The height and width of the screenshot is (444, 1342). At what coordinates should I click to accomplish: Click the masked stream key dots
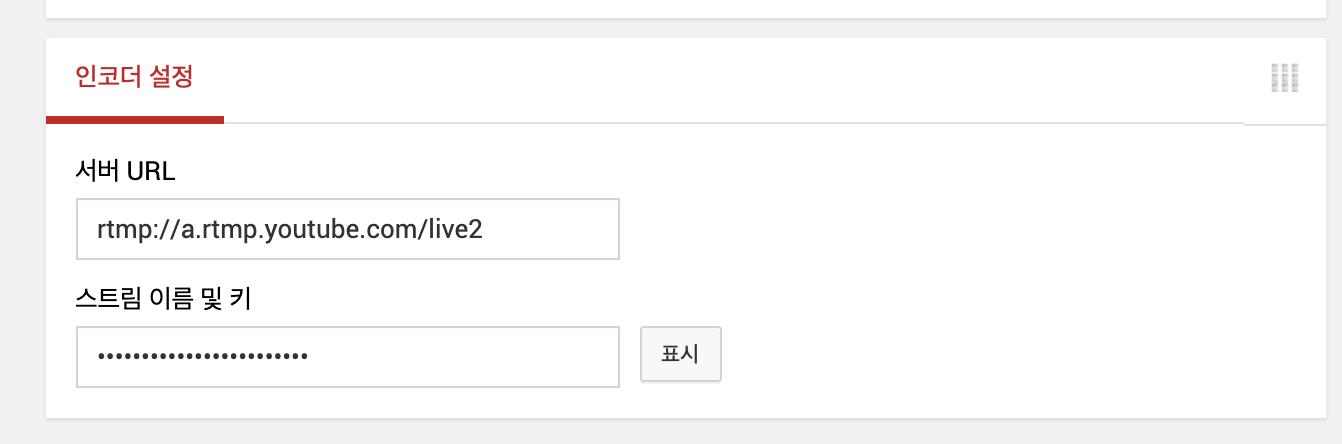click(x=202, y=356)
